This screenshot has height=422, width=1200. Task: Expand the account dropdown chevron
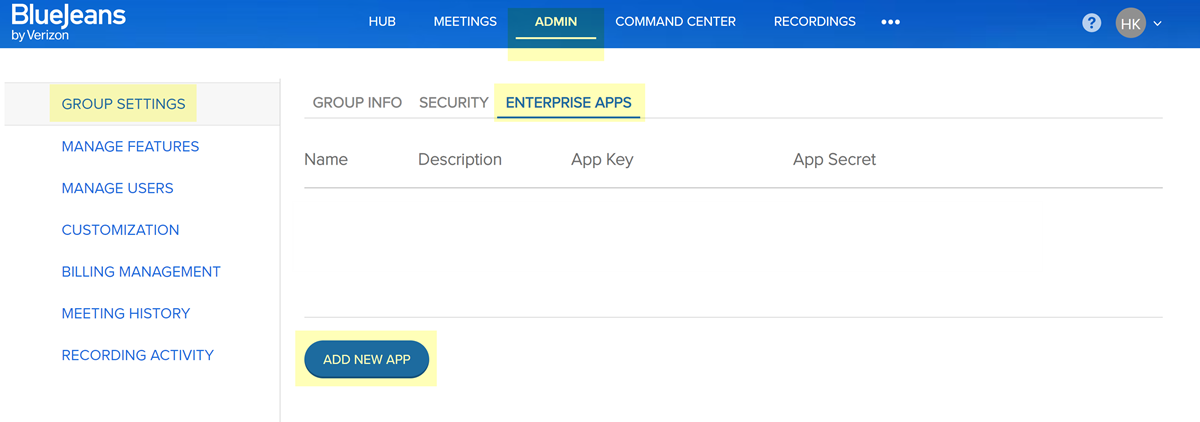pos(1158,24)
